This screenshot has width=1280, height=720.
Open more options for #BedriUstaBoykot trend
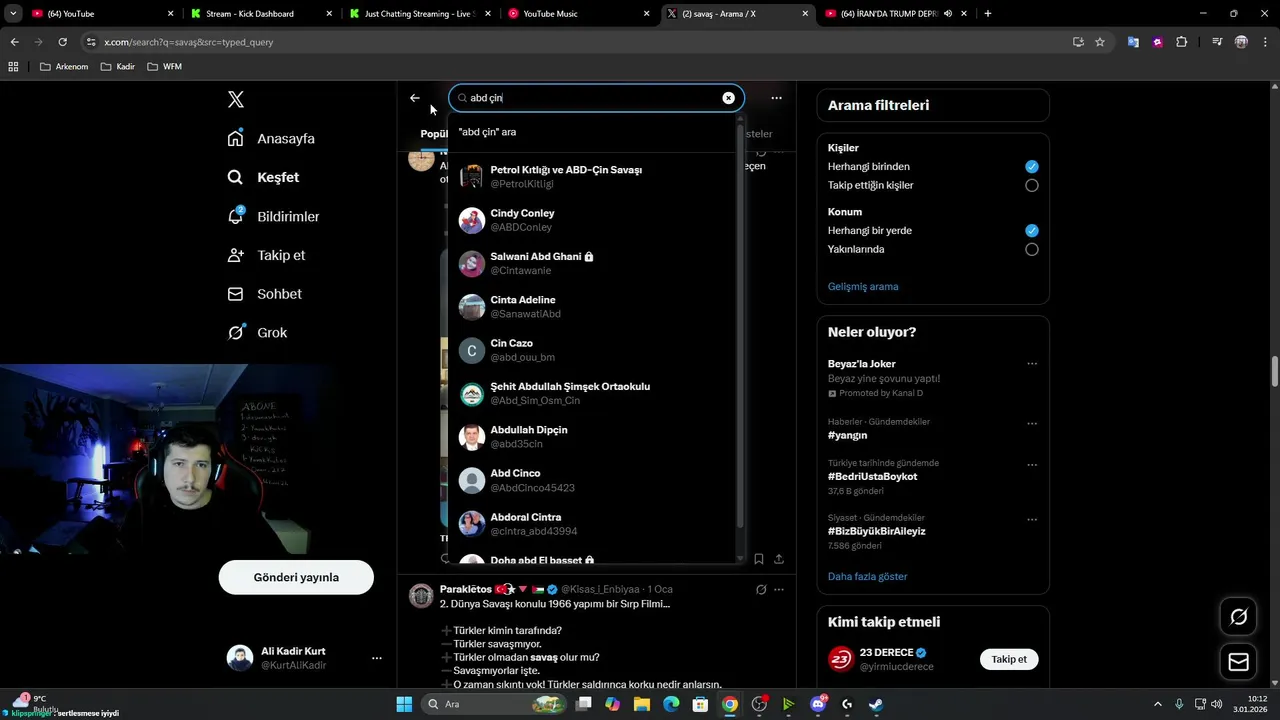tap(1031, 465)
